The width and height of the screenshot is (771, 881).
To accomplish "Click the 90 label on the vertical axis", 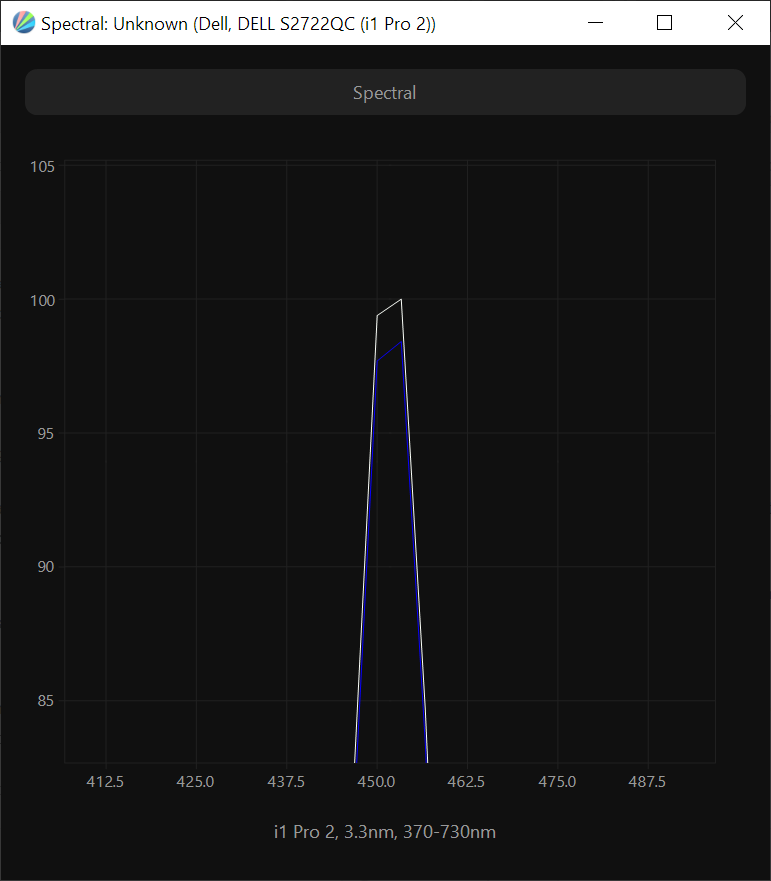I will pos(45,567).
